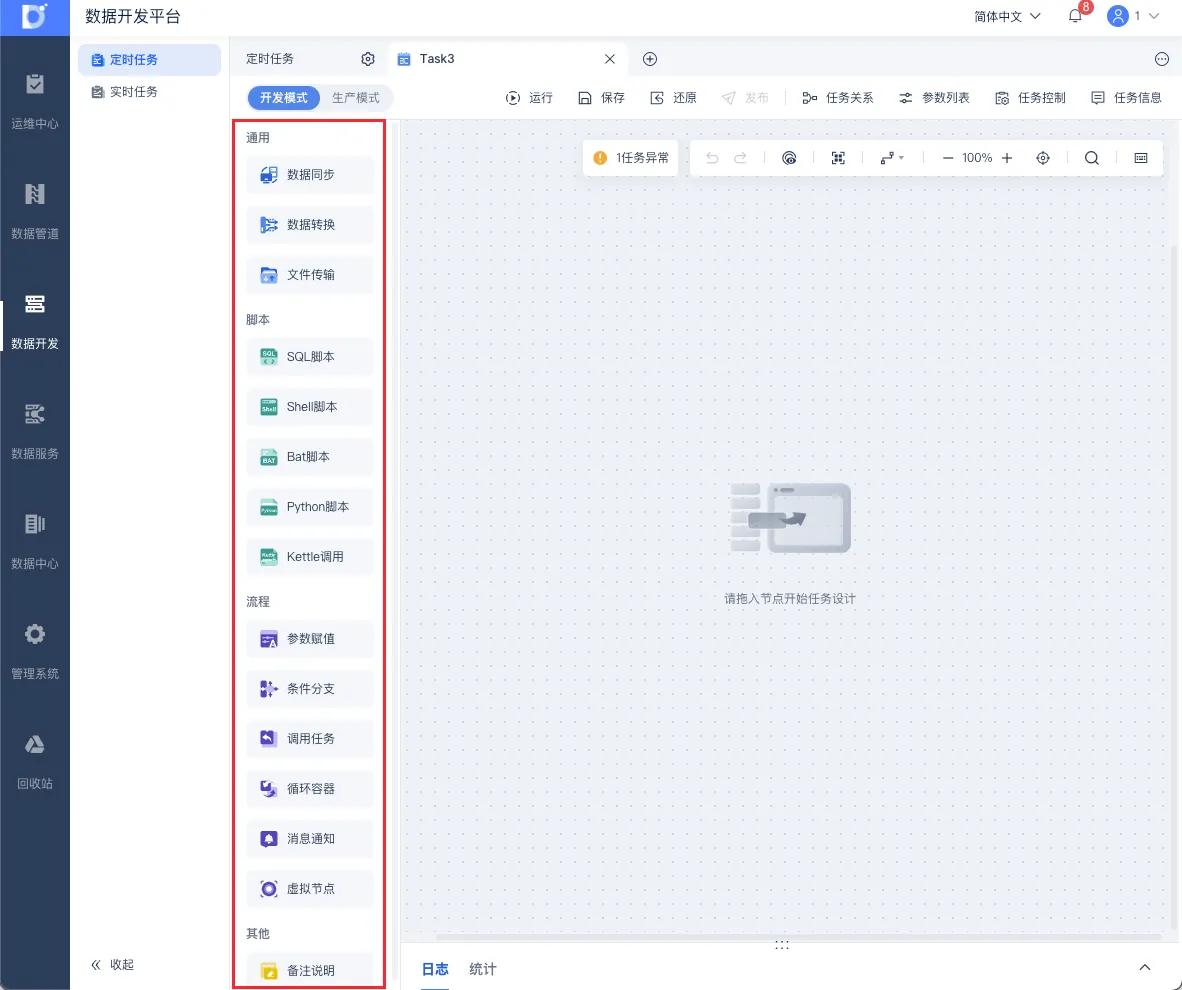The height and width of the screenshot is (990, 1182).
Task: Click the locate/center canvas icon
Action: (x=1043, y=158)
